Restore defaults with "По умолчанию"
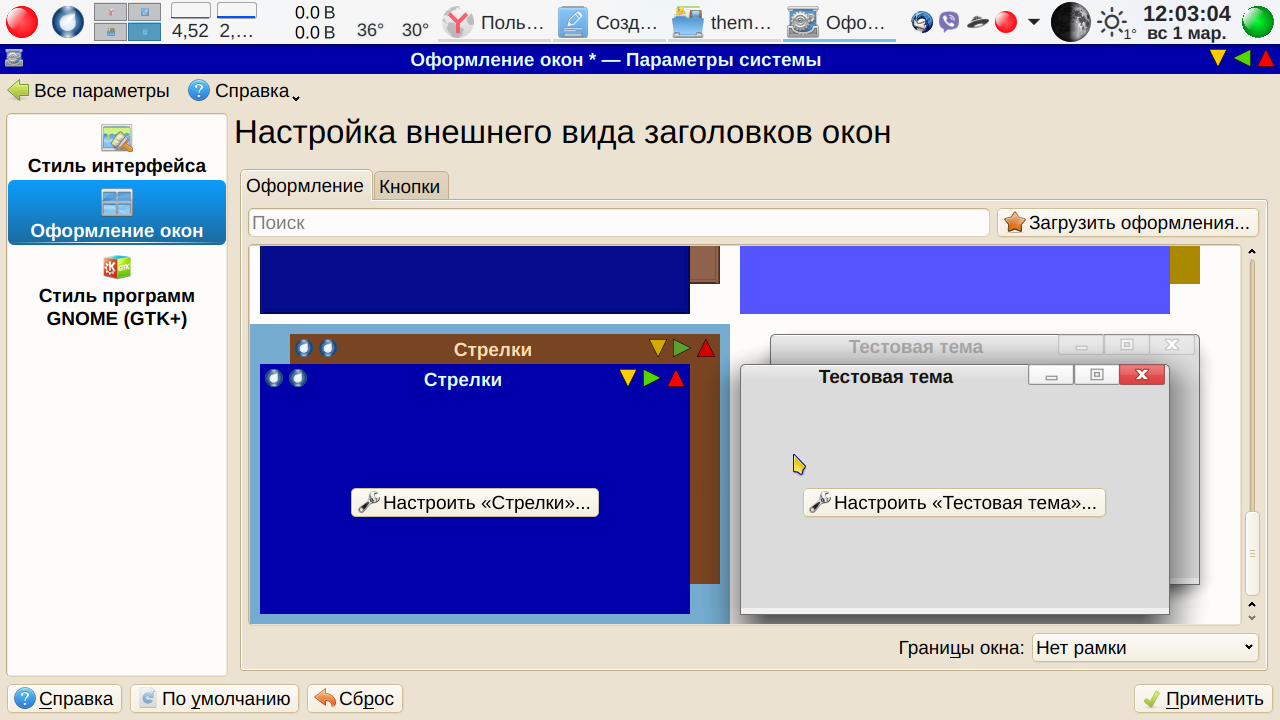Image resolution: width=1280 pixels, height=720 pixels. (215, 699)
